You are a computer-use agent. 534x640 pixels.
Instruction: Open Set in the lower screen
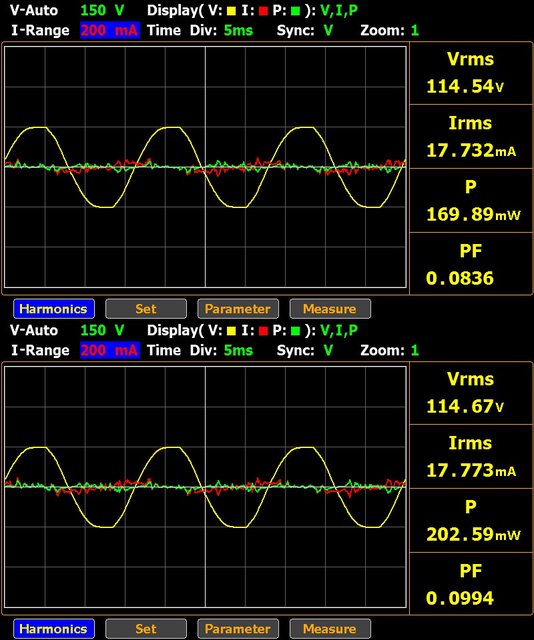[146, 629]
